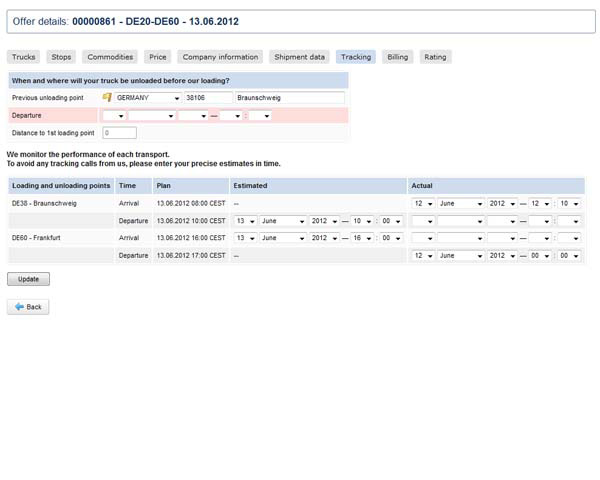The height and width of the screenshot is (480, 600).
Task: Switch to the Stops tab
Action: click(62, 57)
